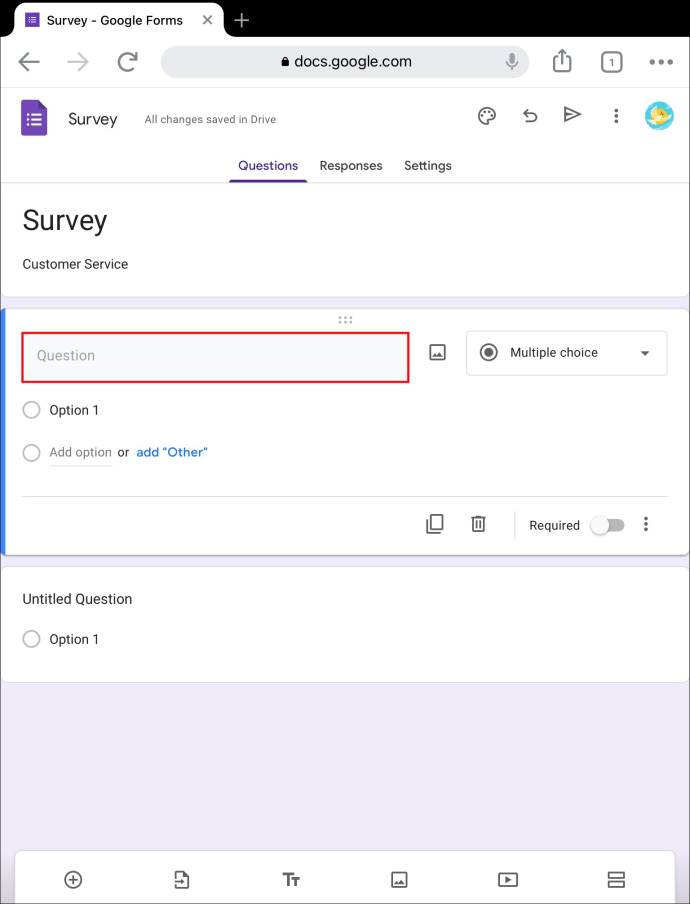Open the Settings tab
690x904 pixels.
(427, 165)
